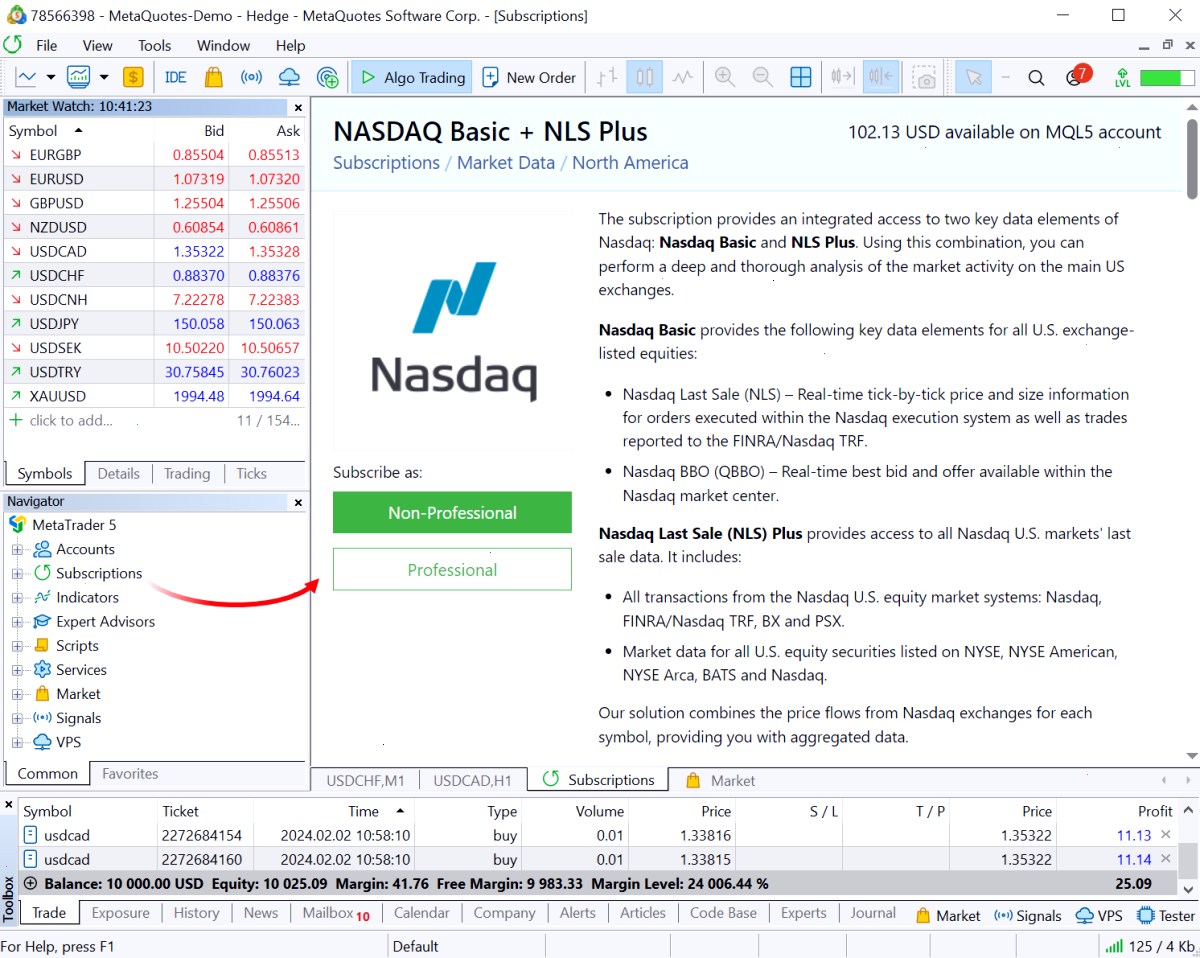Open the USDCHF,M1 chart tab
This screenshot has height=958, width=1200.
[365, 780]
